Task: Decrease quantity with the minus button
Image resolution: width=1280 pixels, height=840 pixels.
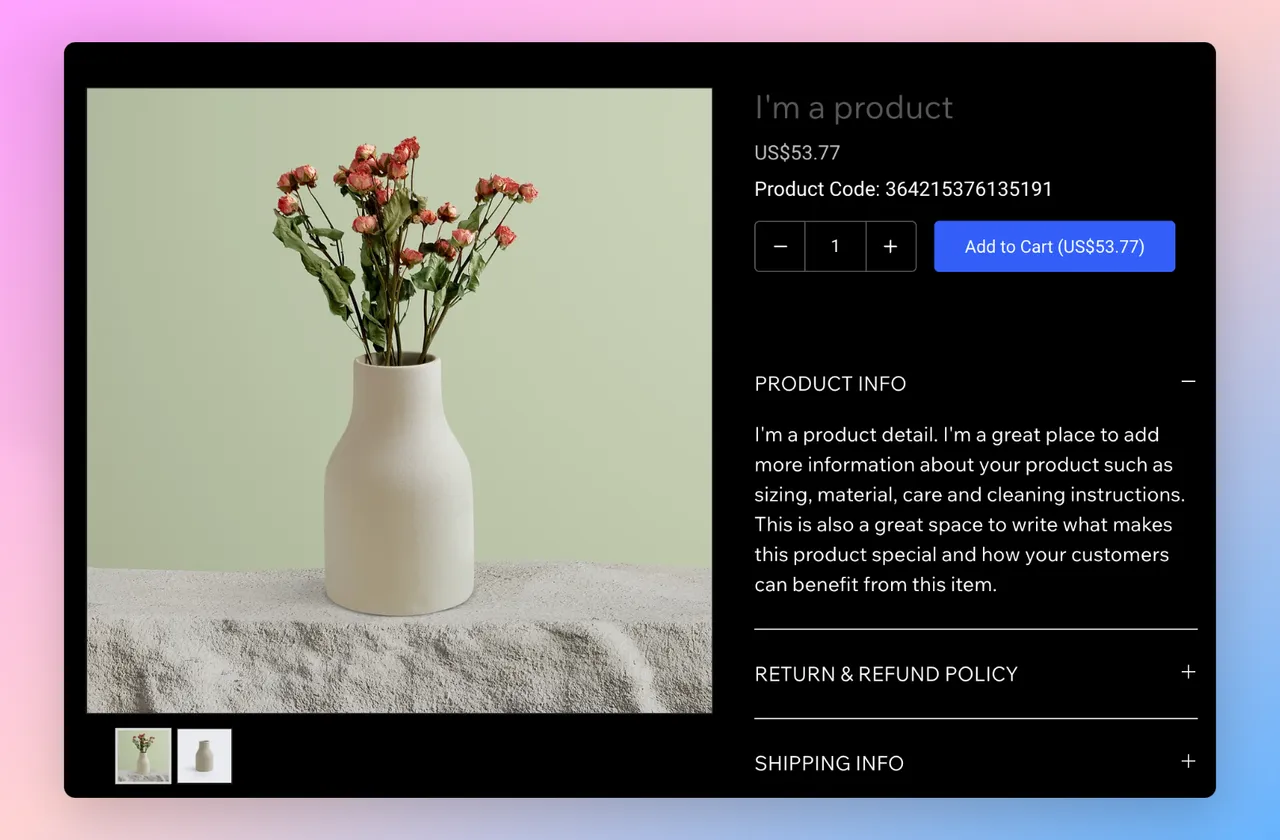Action: coord(780,247)
